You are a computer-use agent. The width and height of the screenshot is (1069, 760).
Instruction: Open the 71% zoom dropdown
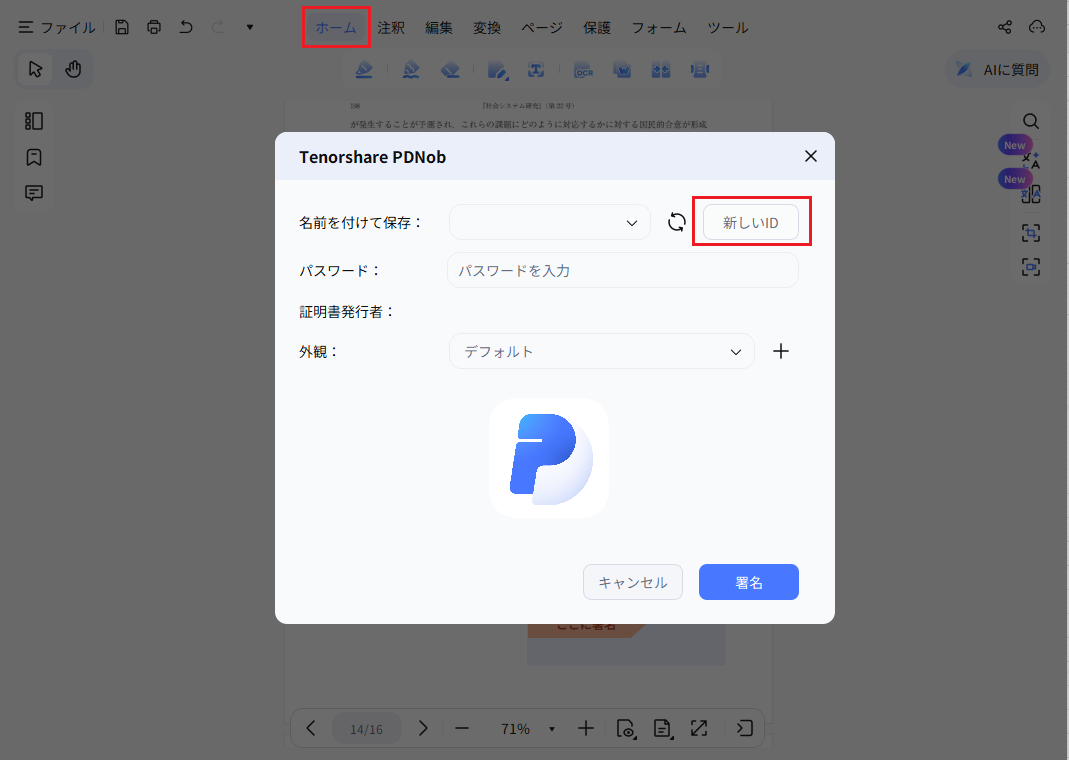(x=527, y=729)
